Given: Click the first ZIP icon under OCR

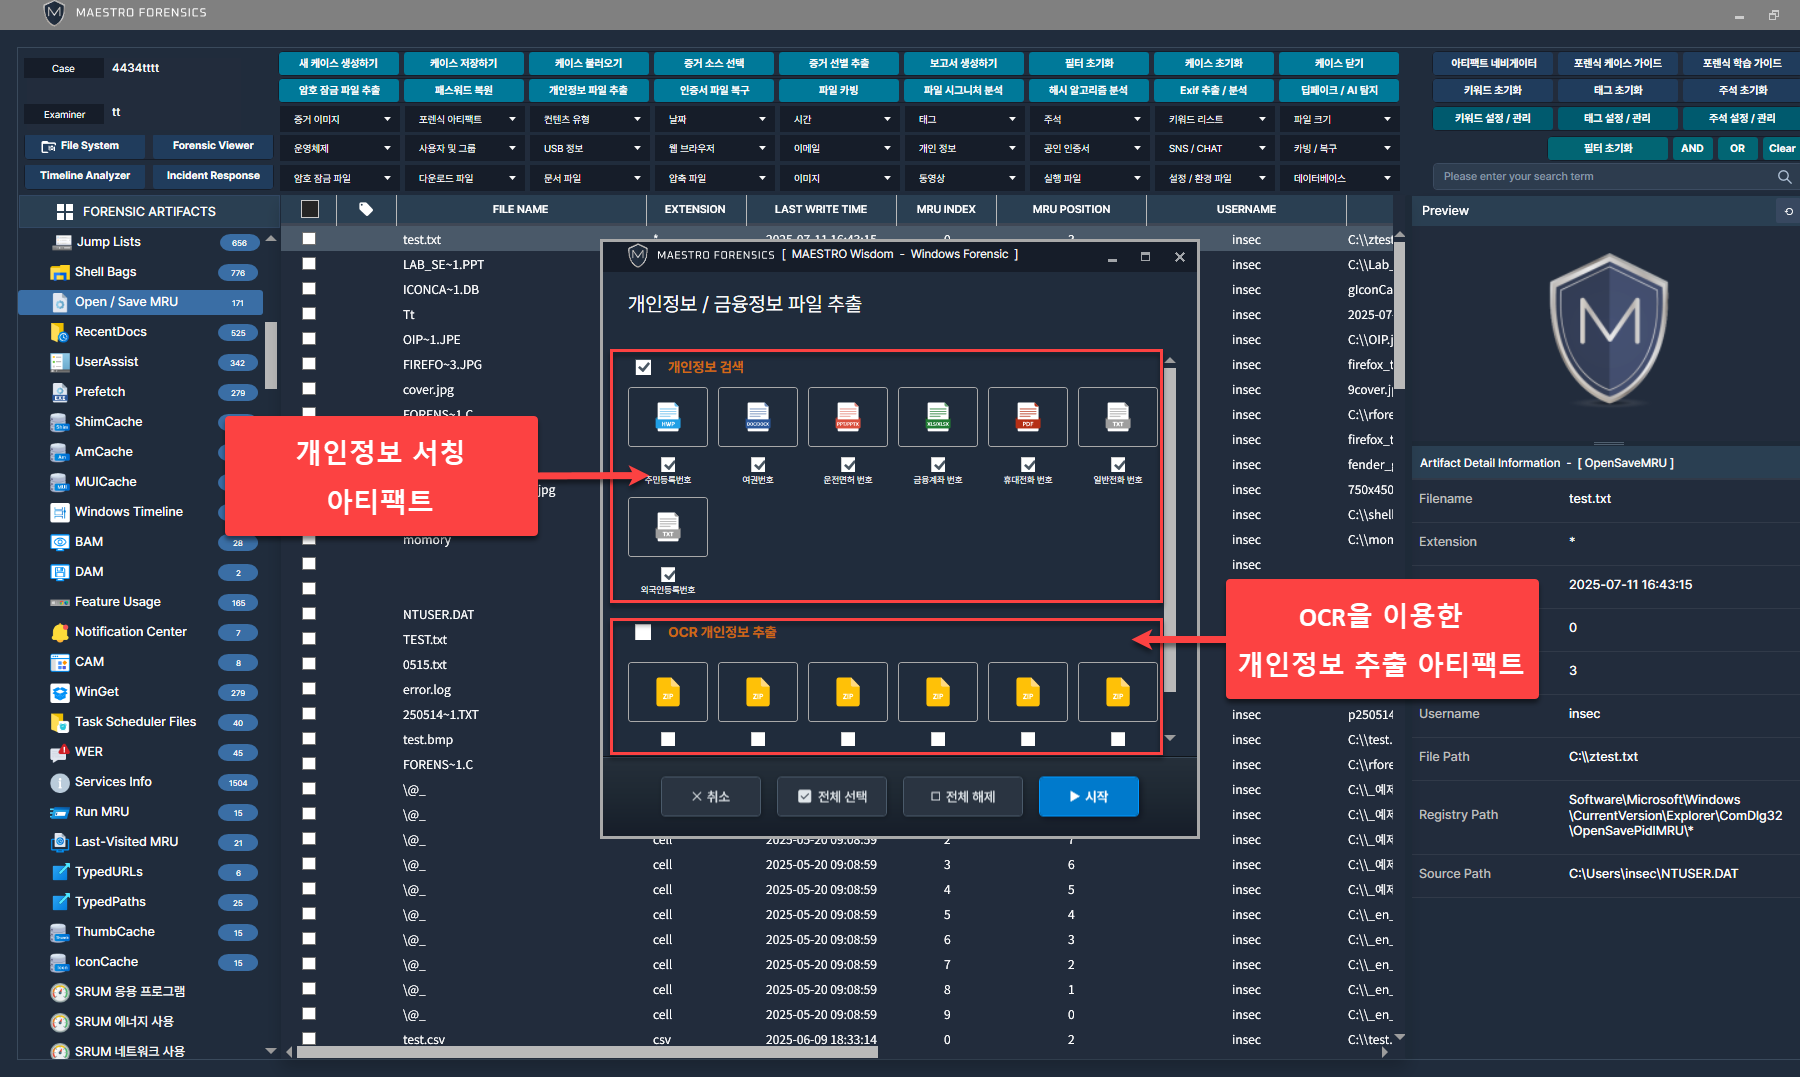Looking at the screenshot, I should pos(667,692).
